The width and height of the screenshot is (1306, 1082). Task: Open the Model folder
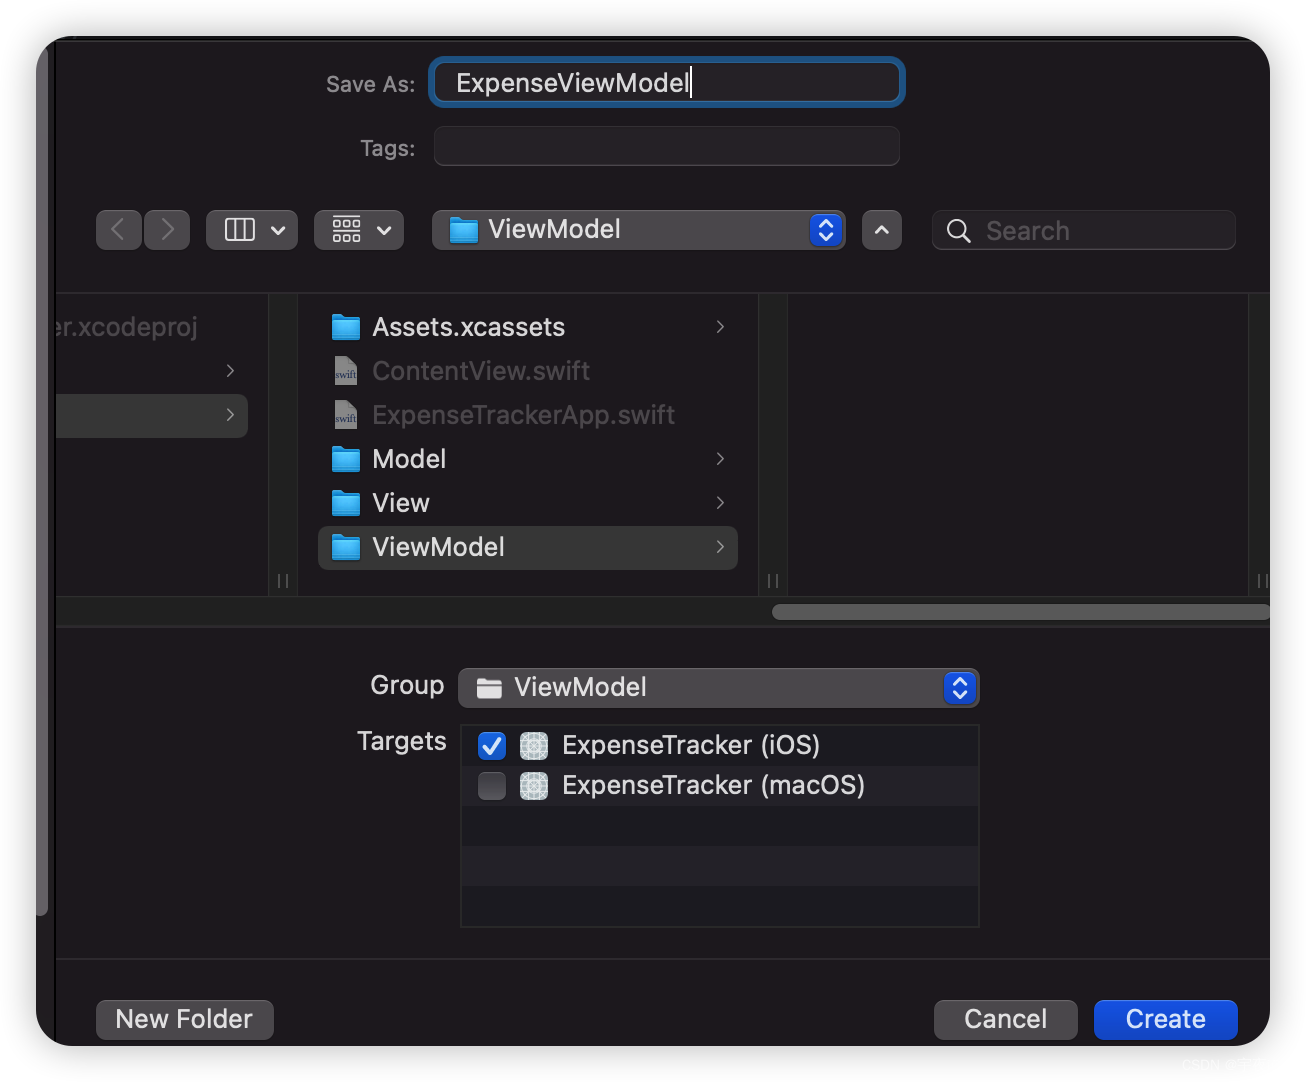click(528, 459)
